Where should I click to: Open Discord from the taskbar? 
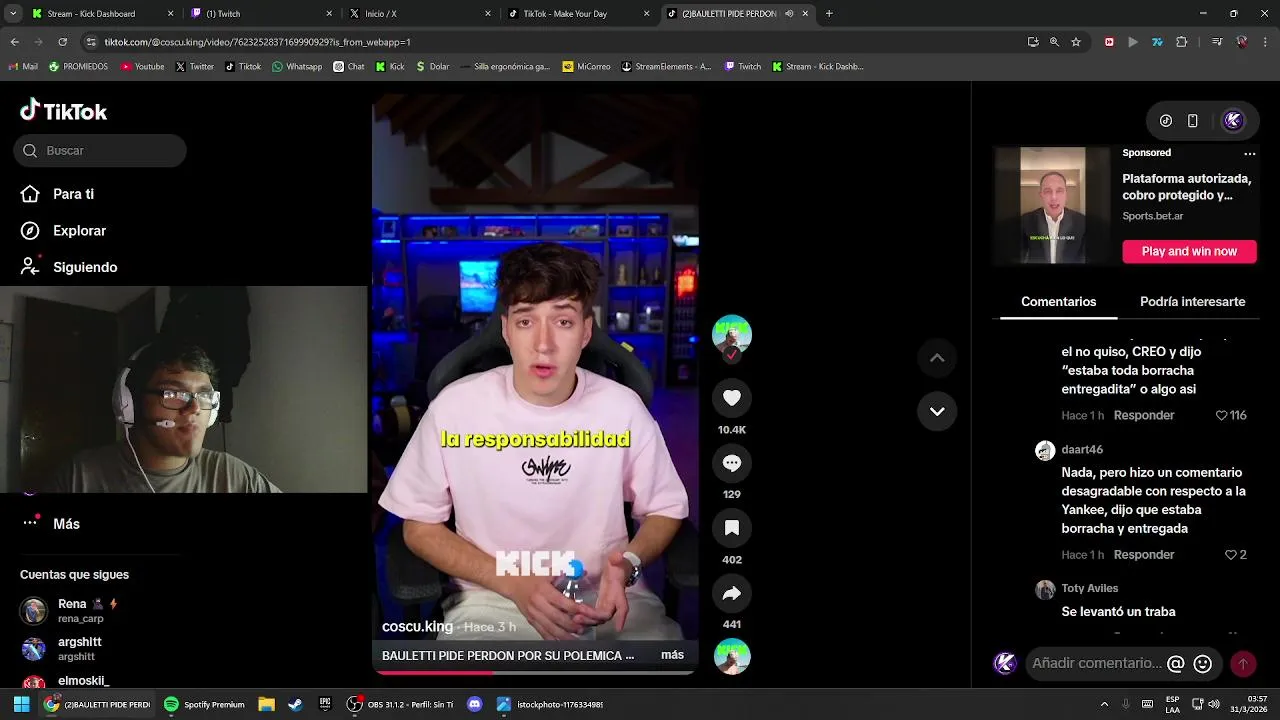tap(475, 705)
